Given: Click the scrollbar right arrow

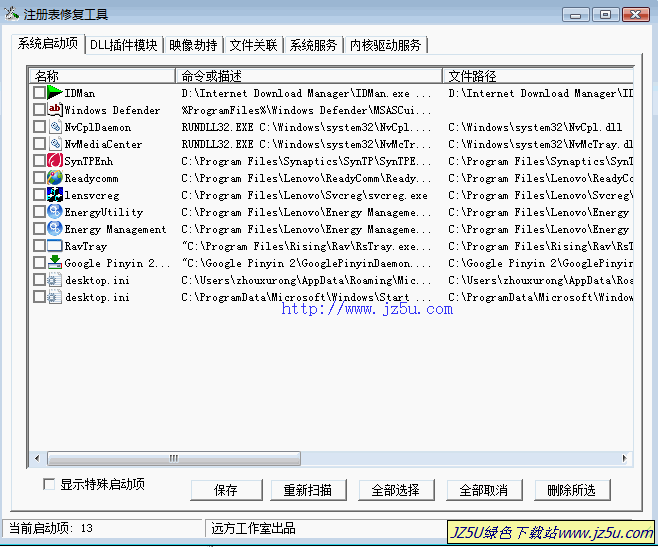Looking at the screenshot, I should click(625, 458).
